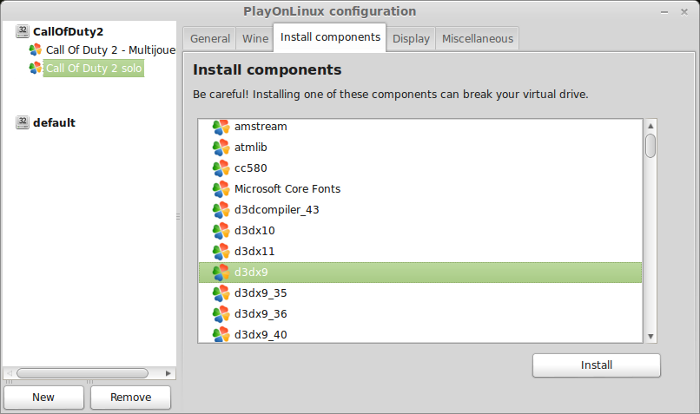This screenshot has height=414, width=700.
Task: Click the component list scroll down arrow
Action: tap(650, 336)
